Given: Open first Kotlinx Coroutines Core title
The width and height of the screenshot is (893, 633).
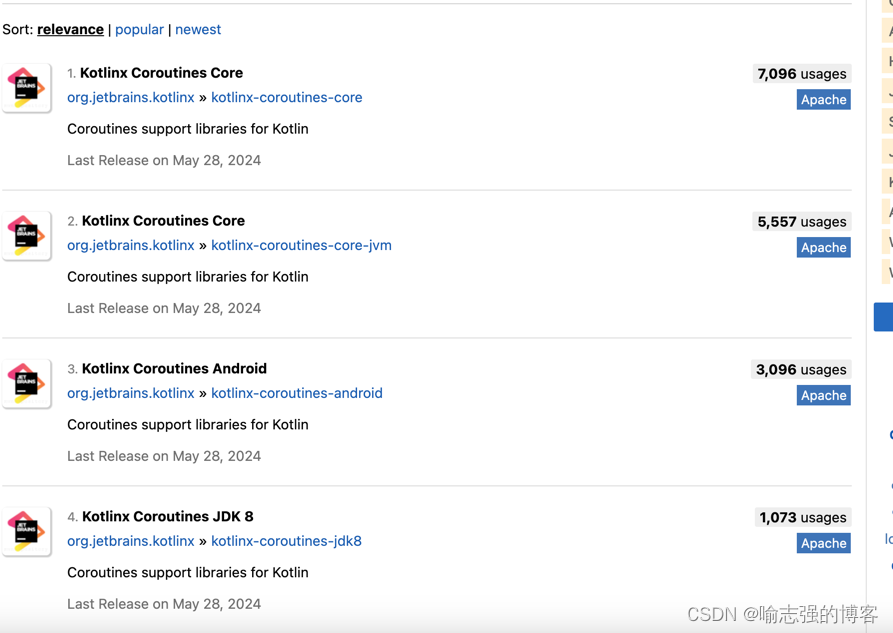Looking at the screenshot, I should click(161, 73).
